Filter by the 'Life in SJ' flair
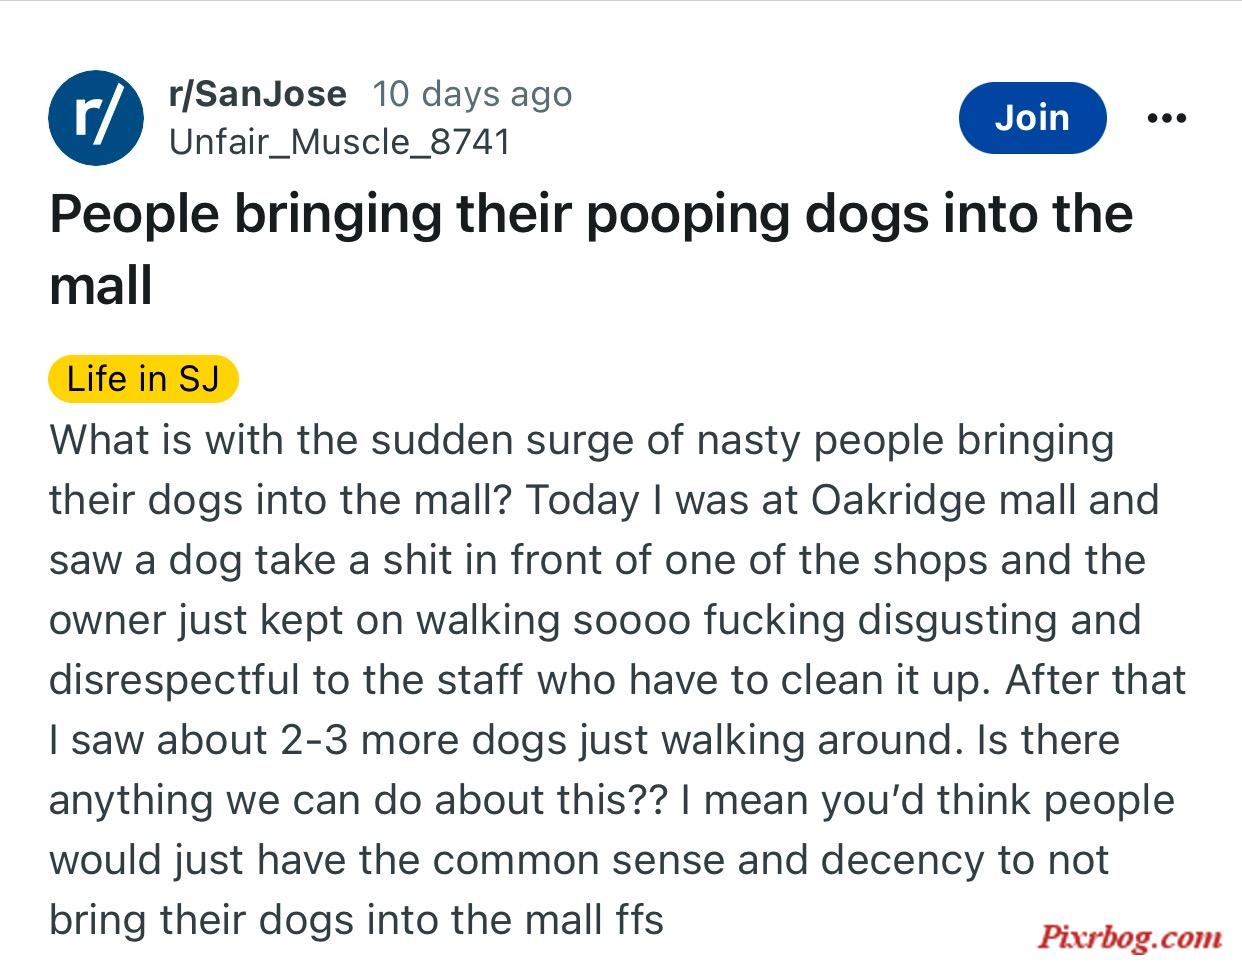Viewport: 1242px width, 970px height. [x=143, y=379]
